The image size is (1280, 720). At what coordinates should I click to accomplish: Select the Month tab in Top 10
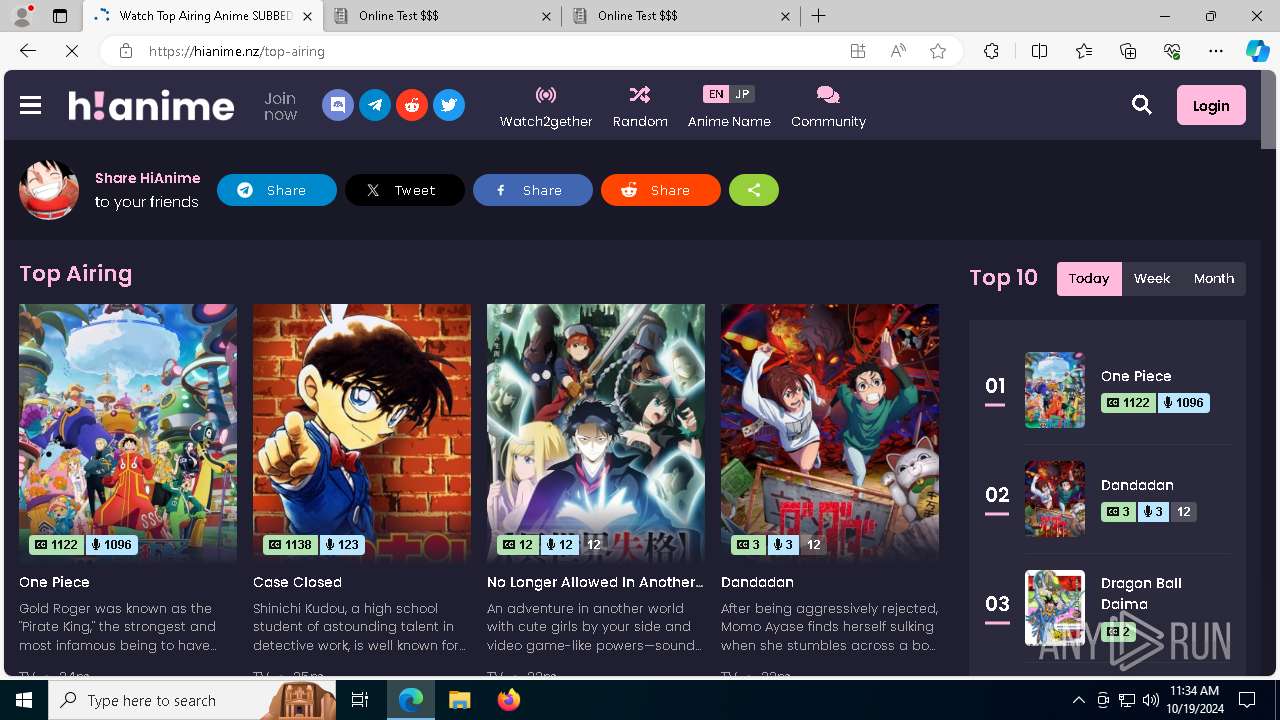click(1214, 279)
